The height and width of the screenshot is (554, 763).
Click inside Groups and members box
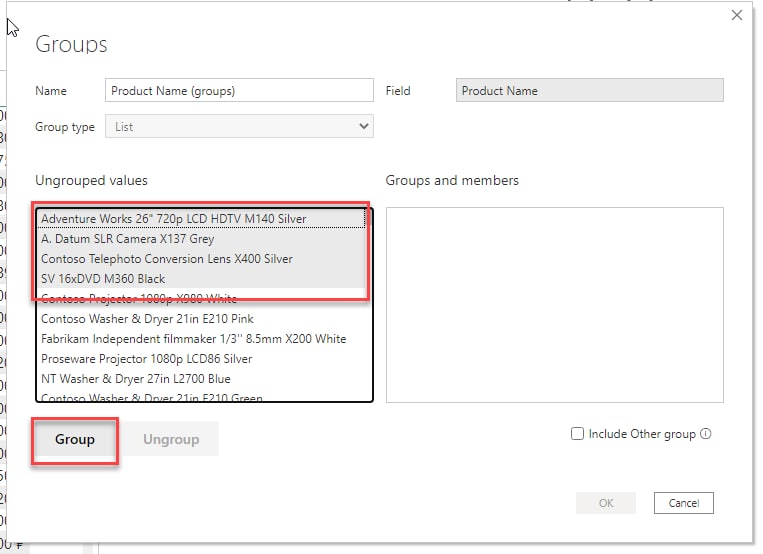[x=555, y=305]
